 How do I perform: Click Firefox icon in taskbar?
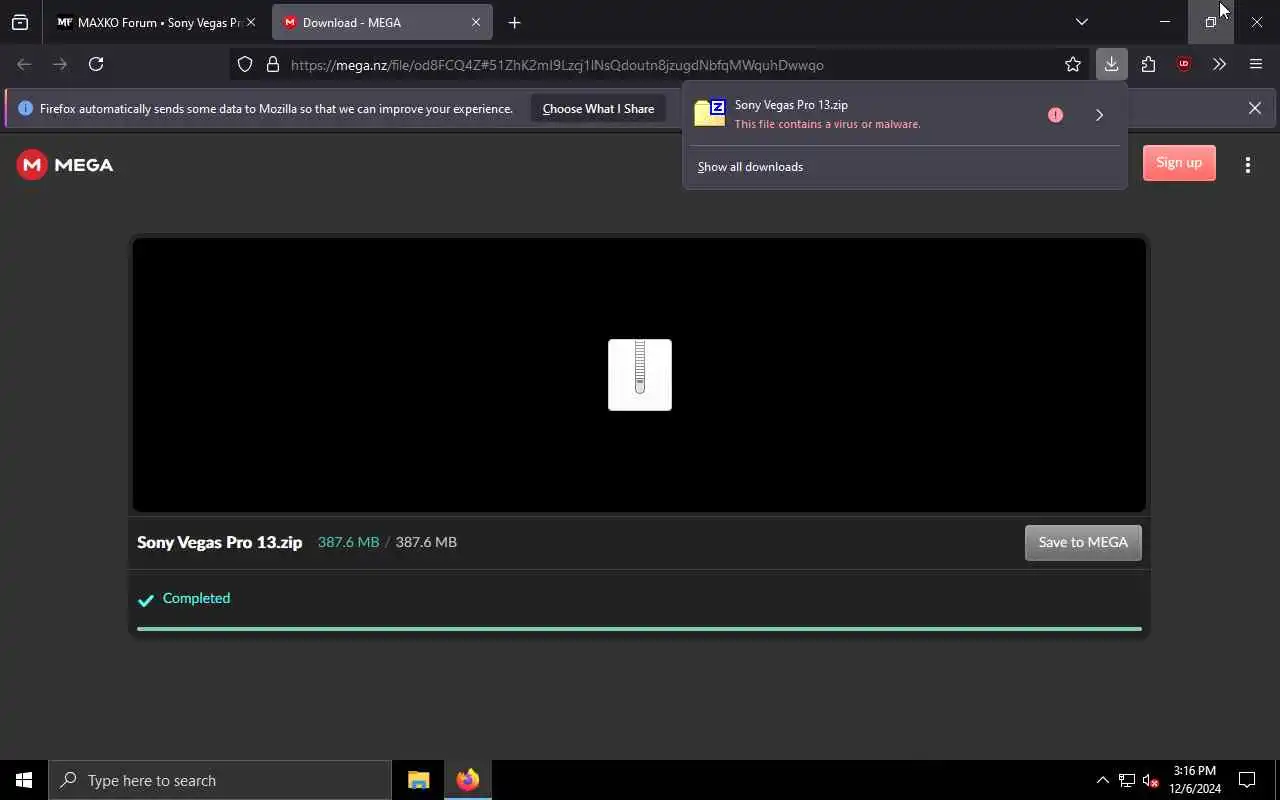[467, 780]
